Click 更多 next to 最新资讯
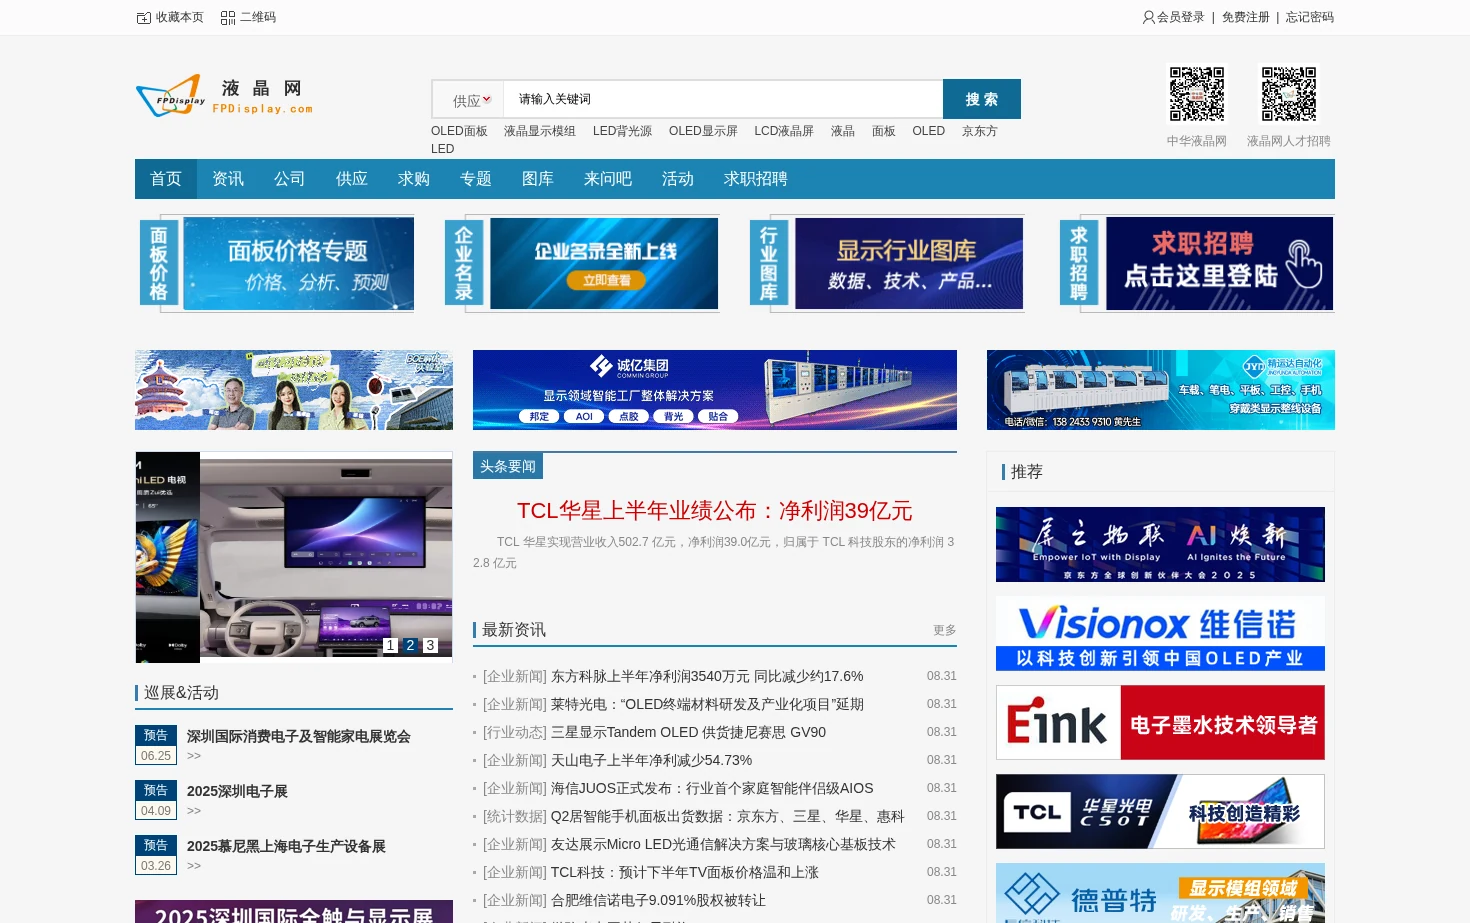Viewport: 1470px width, 923px height. (945, 630)
